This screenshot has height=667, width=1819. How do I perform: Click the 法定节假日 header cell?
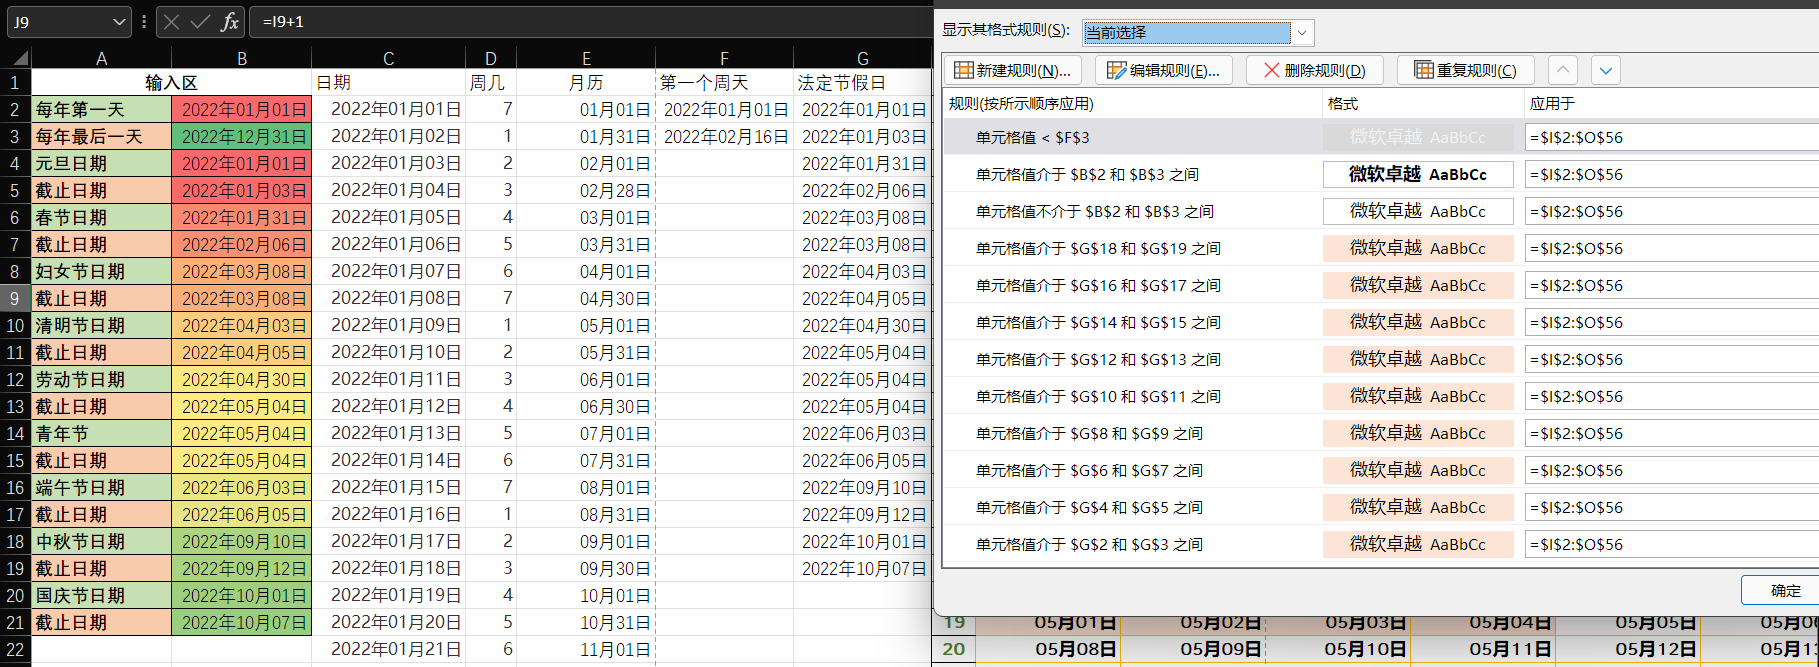pyautogui.click(x=862, y=82)
